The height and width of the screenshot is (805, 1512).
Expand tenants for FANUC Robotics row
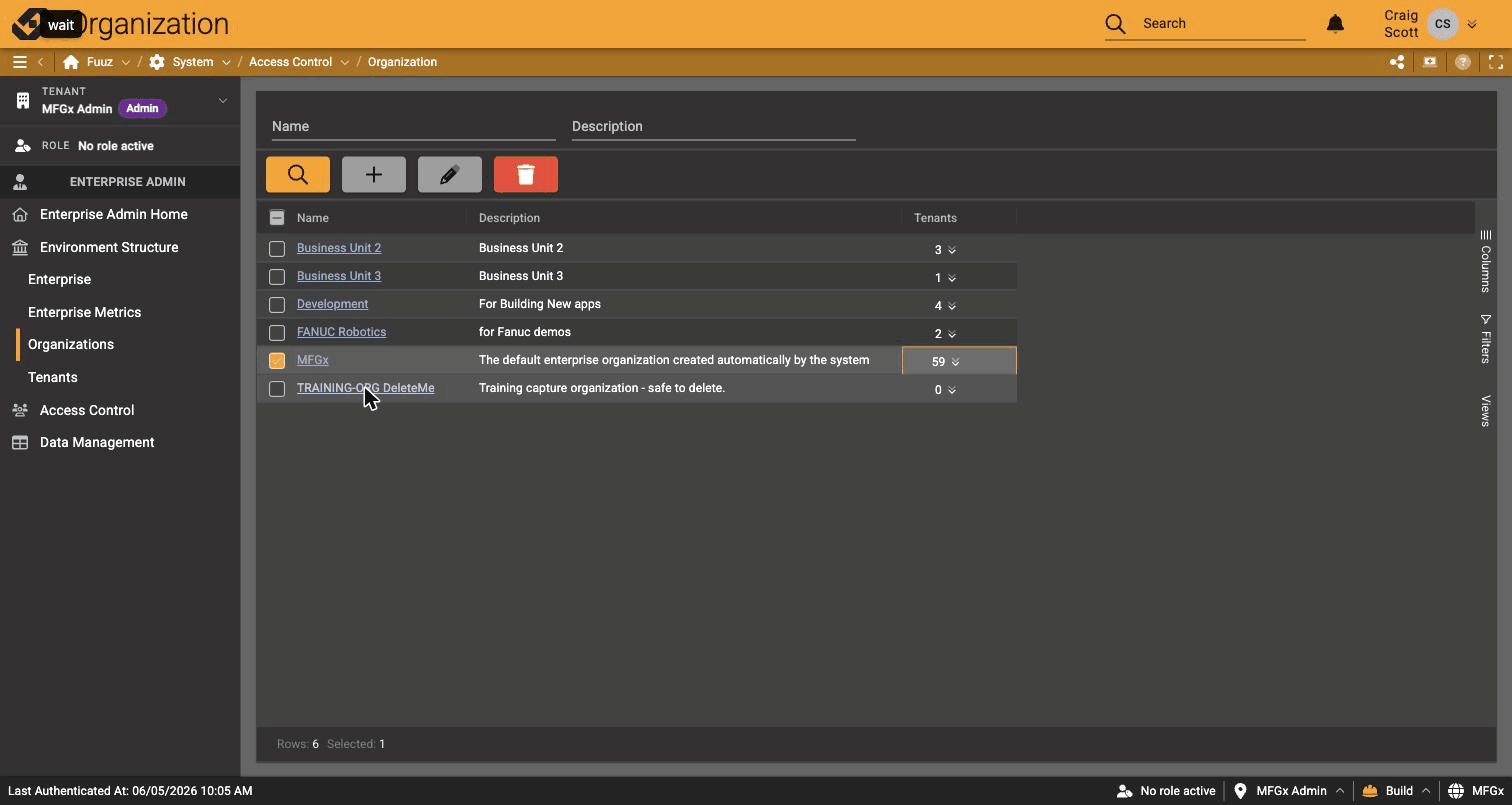coord(952,334)
